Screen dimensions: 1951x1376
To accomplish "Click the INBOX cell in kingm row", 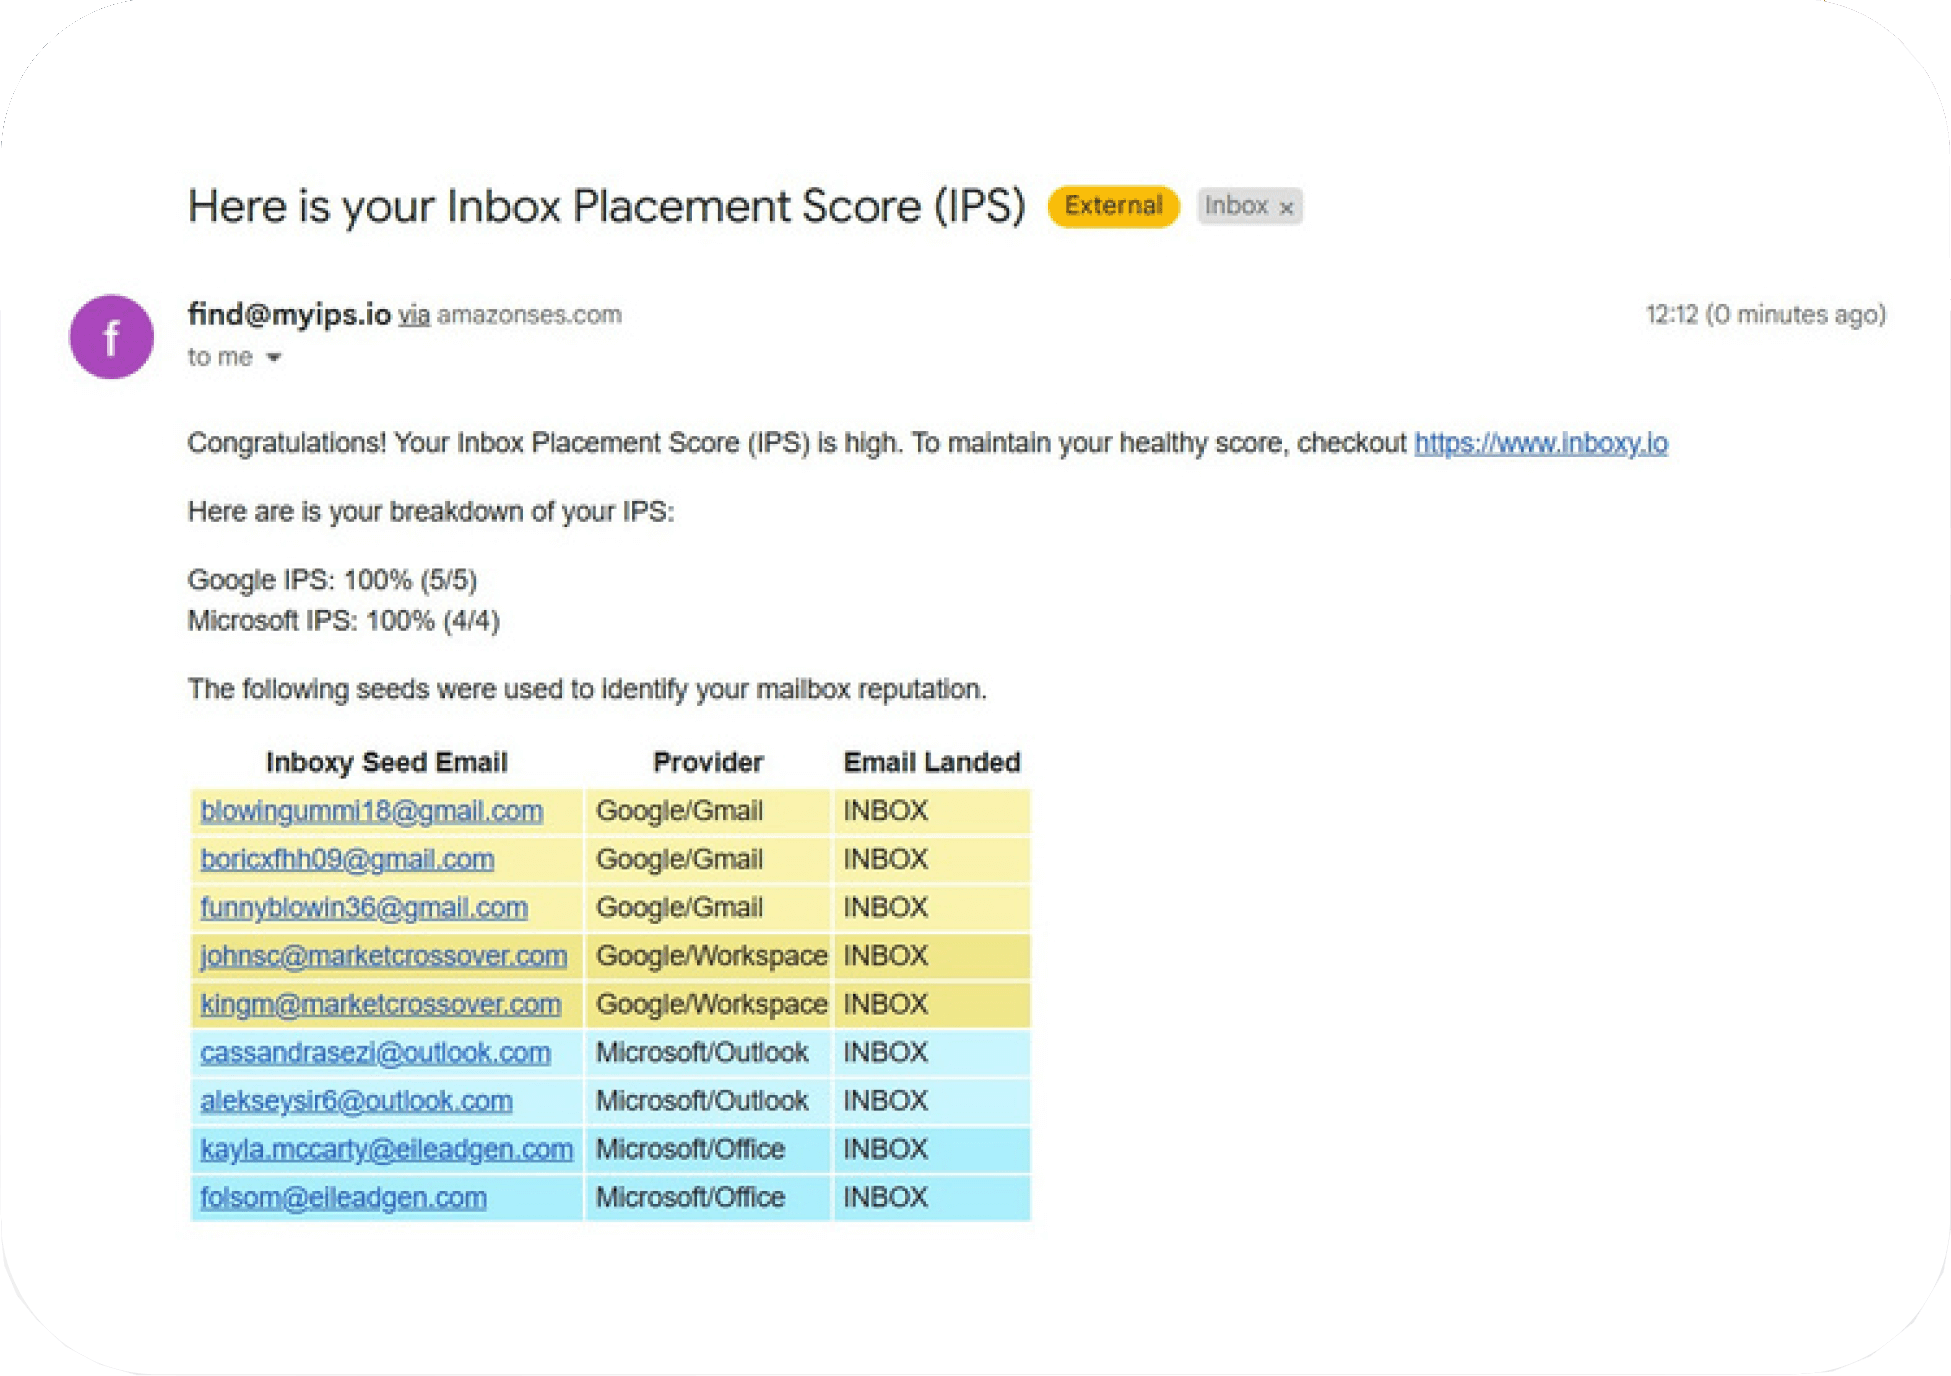I will point(931,1004).
